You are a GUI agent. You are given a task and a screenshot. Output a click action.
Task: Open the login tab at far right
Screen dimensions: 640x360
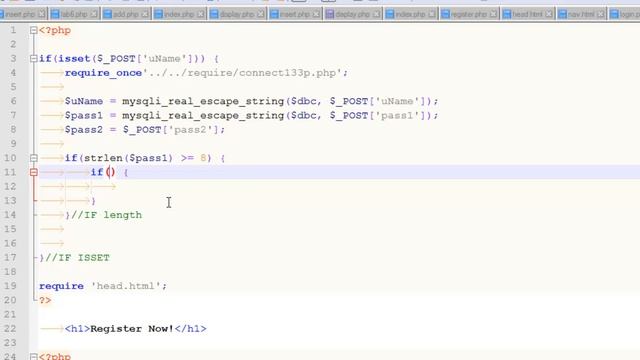pos(624,14)
